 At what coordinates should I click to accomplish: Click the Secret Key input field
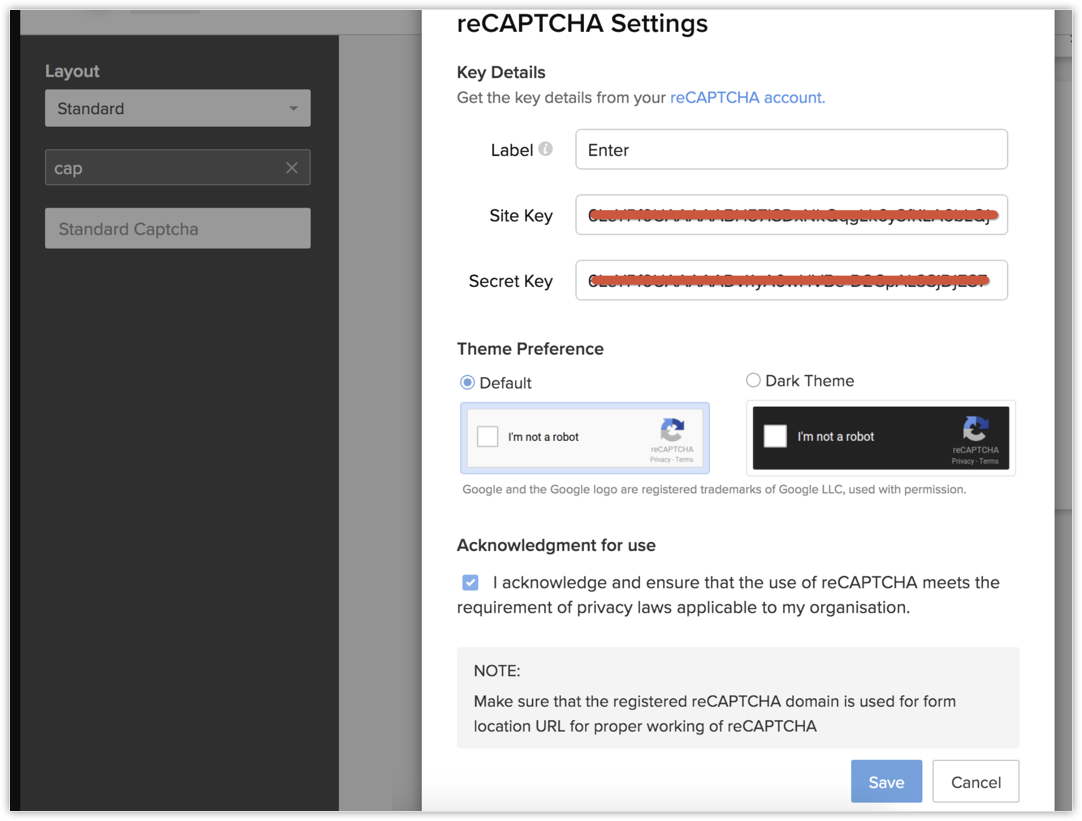pyautogui.click(x=791, y=280)
